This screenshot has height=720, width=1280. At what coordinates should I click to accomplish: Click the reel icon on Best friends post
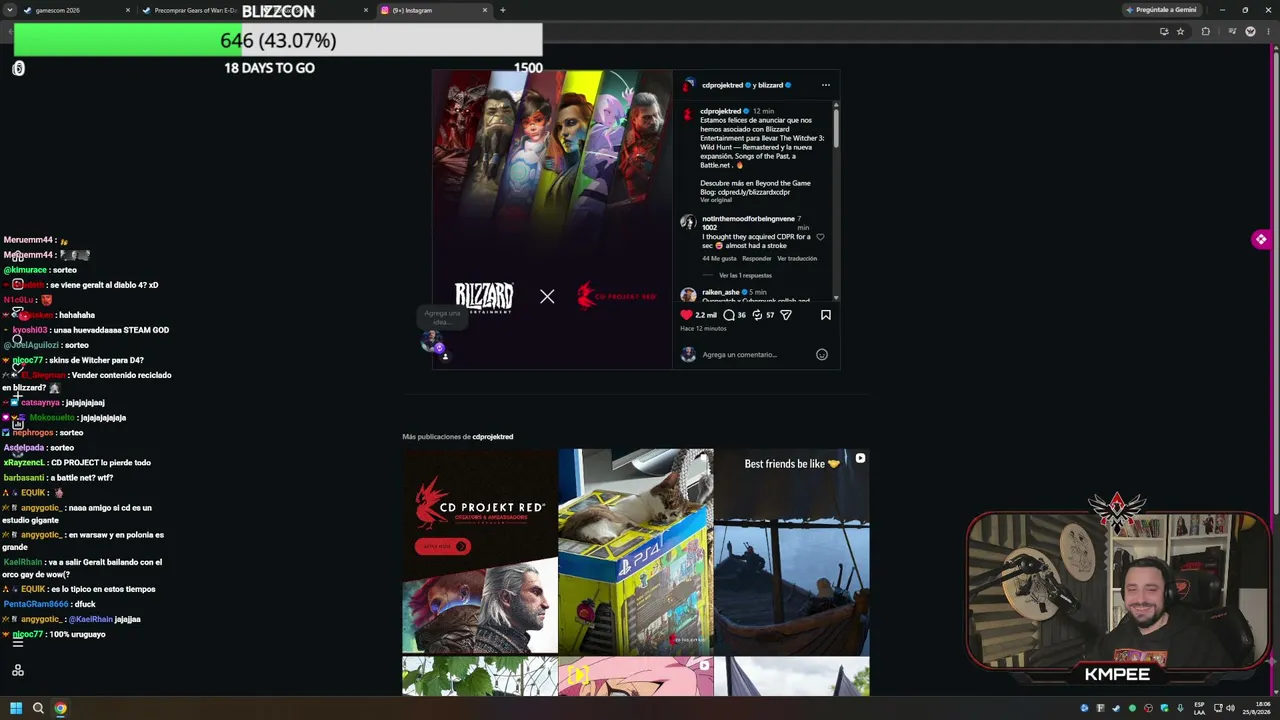(x=860, y=458)
